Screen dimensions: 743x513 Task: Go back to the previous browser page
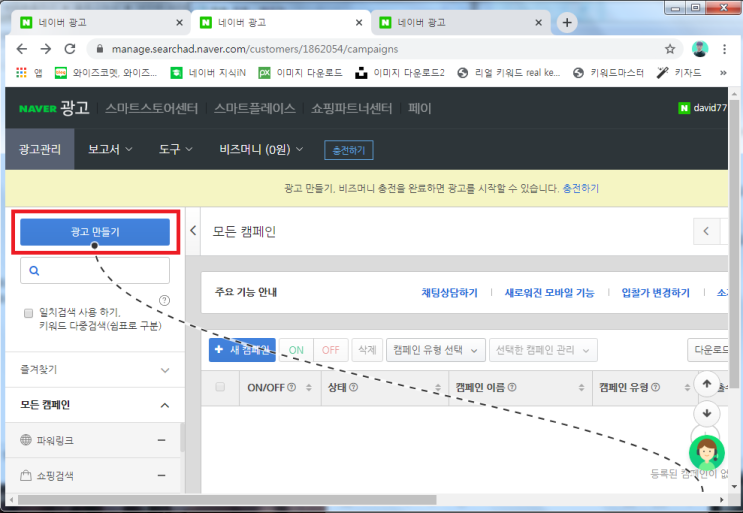coord(22,49)
